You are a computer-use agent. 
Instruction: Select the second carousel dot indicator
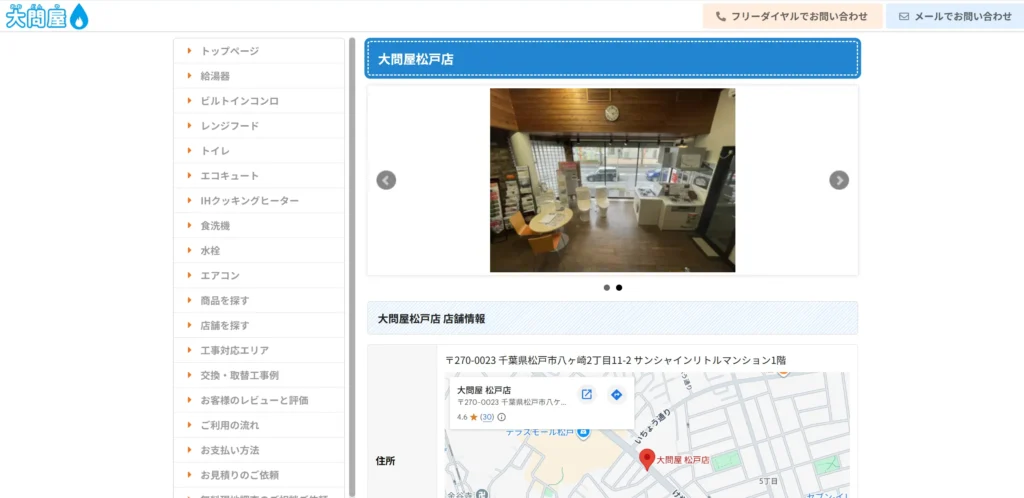coord(619,287)
